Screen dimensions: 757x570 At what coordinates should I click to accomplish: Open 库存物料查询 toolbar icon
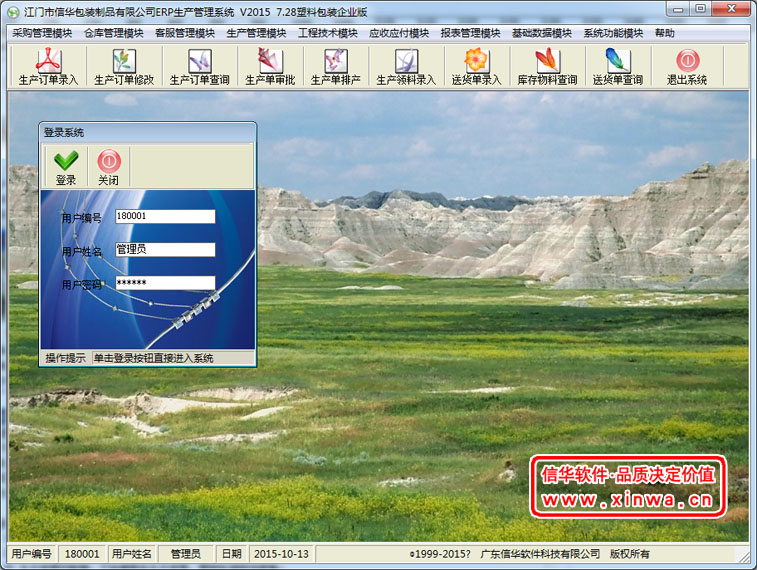(547, 67)
